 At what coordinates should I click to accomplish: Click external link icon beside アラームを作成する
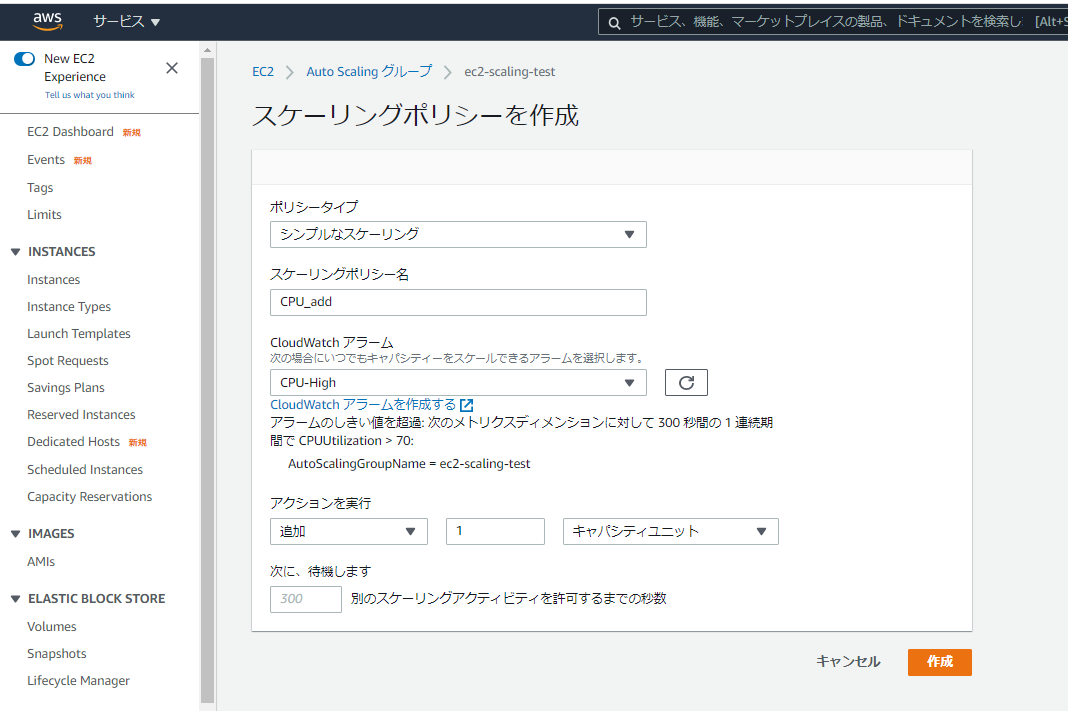coord(467,405)
